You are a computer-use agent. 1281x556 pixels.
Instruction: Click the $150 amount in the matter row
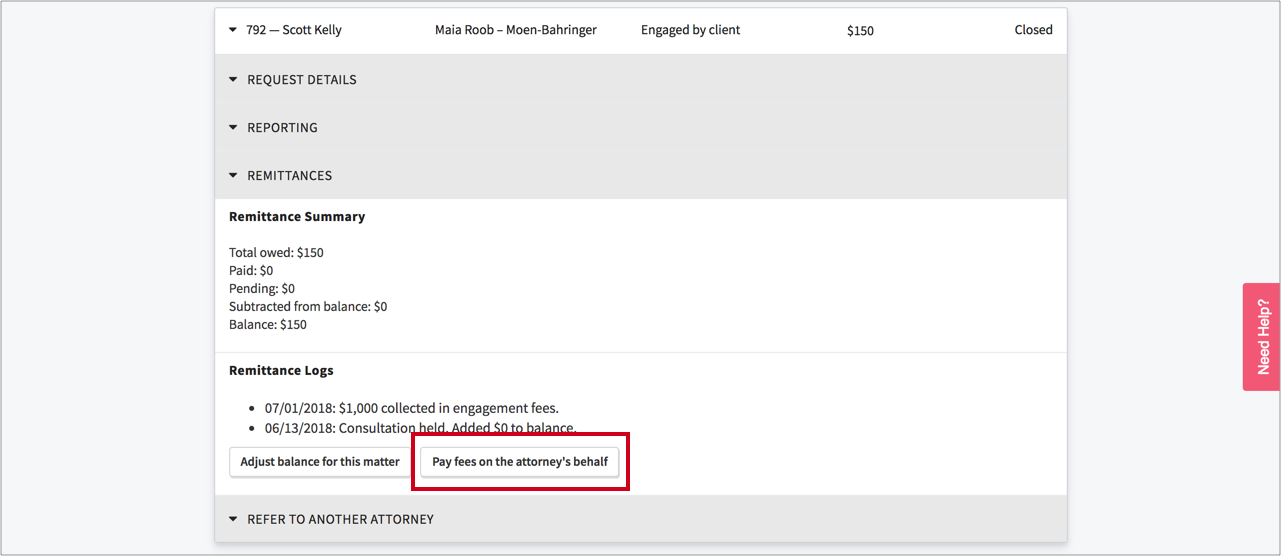point(860,31)
